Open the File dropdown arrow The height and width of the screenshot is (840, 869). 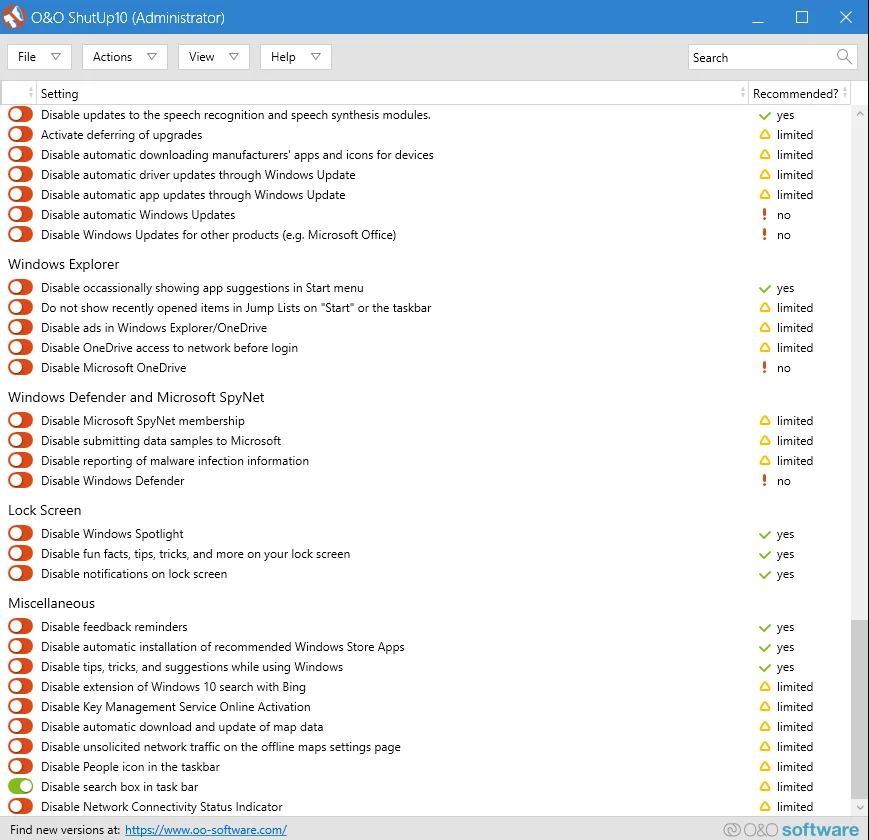pos(55,57)
